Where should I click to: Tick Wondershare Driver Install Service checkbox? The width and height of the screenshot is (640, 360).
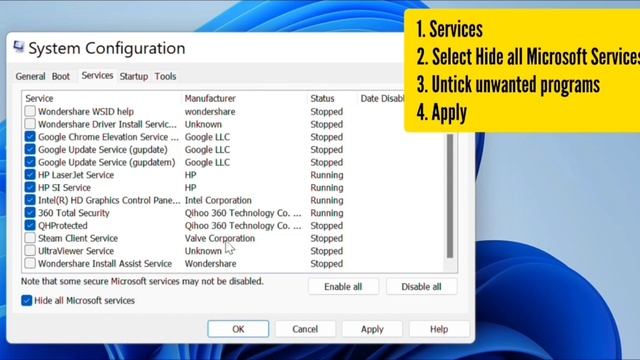click(x=30, y=124)
